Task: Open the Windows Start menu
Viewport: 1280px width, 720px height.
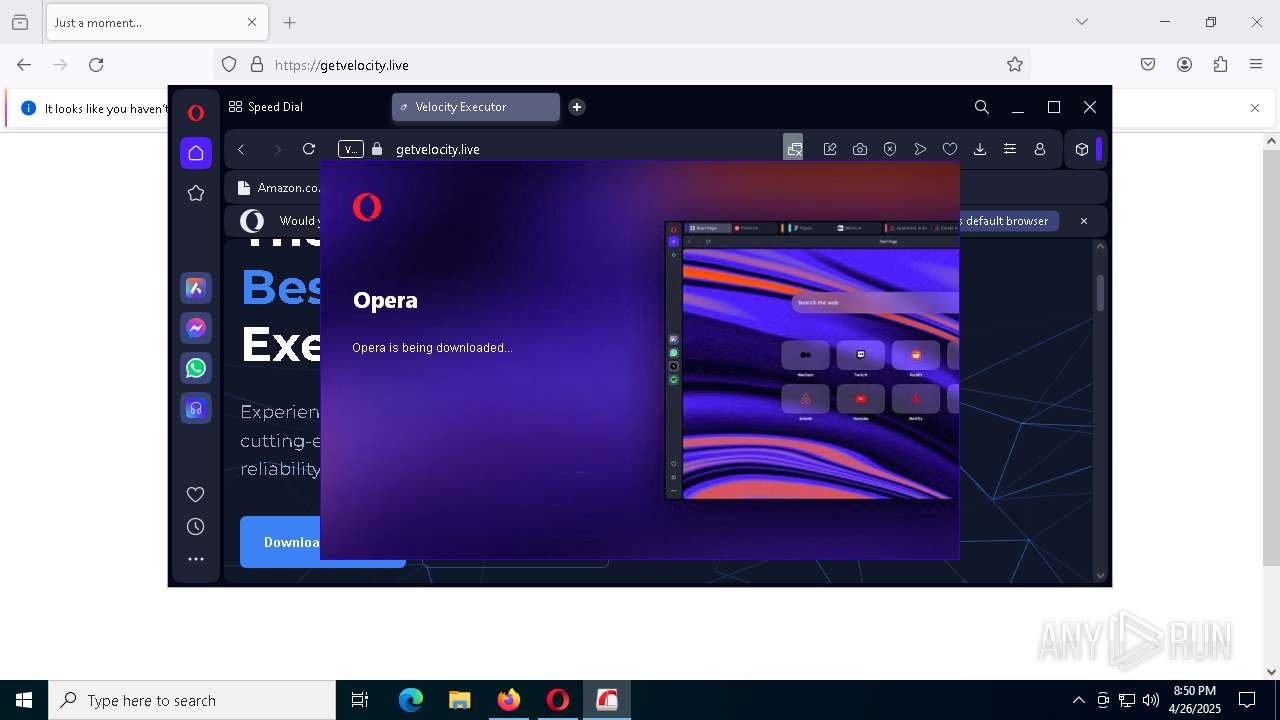Action: 24,700
